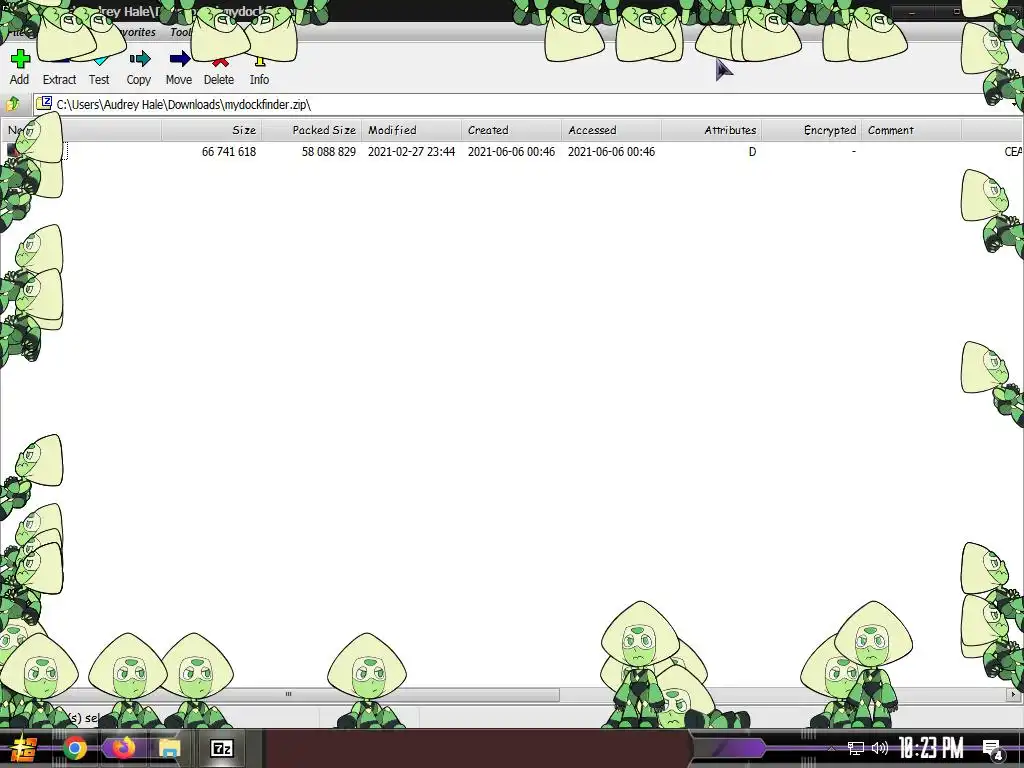The height and width of the screenshot is (768, 1024).
Task: Launch Google Chrome from taskbar
Action: point(74,748)
